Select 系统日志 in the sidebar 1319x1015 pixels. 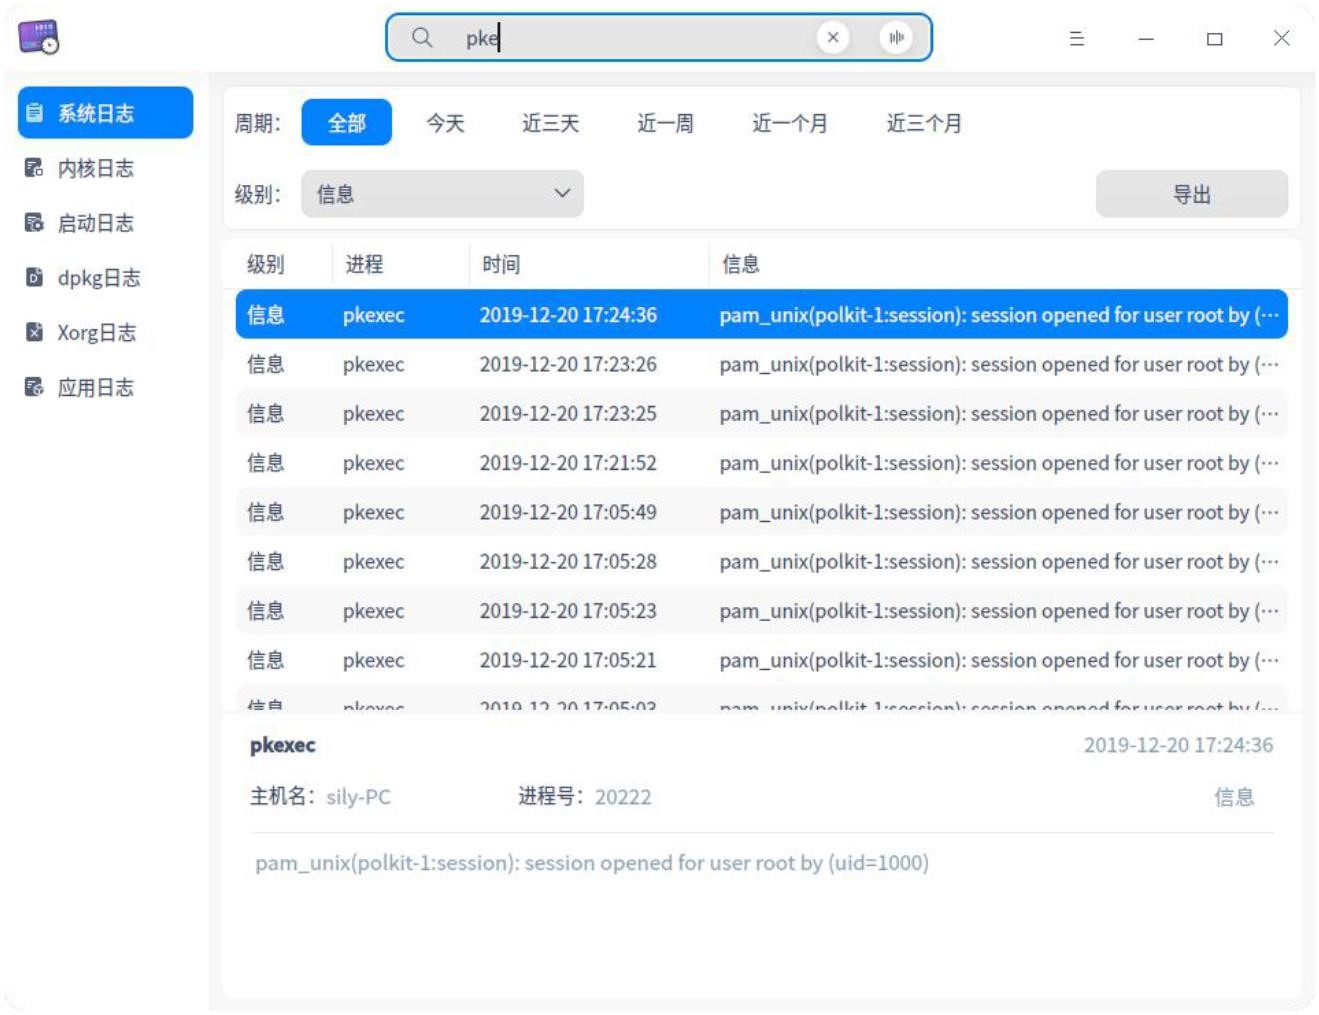click(x=105, y=113)
